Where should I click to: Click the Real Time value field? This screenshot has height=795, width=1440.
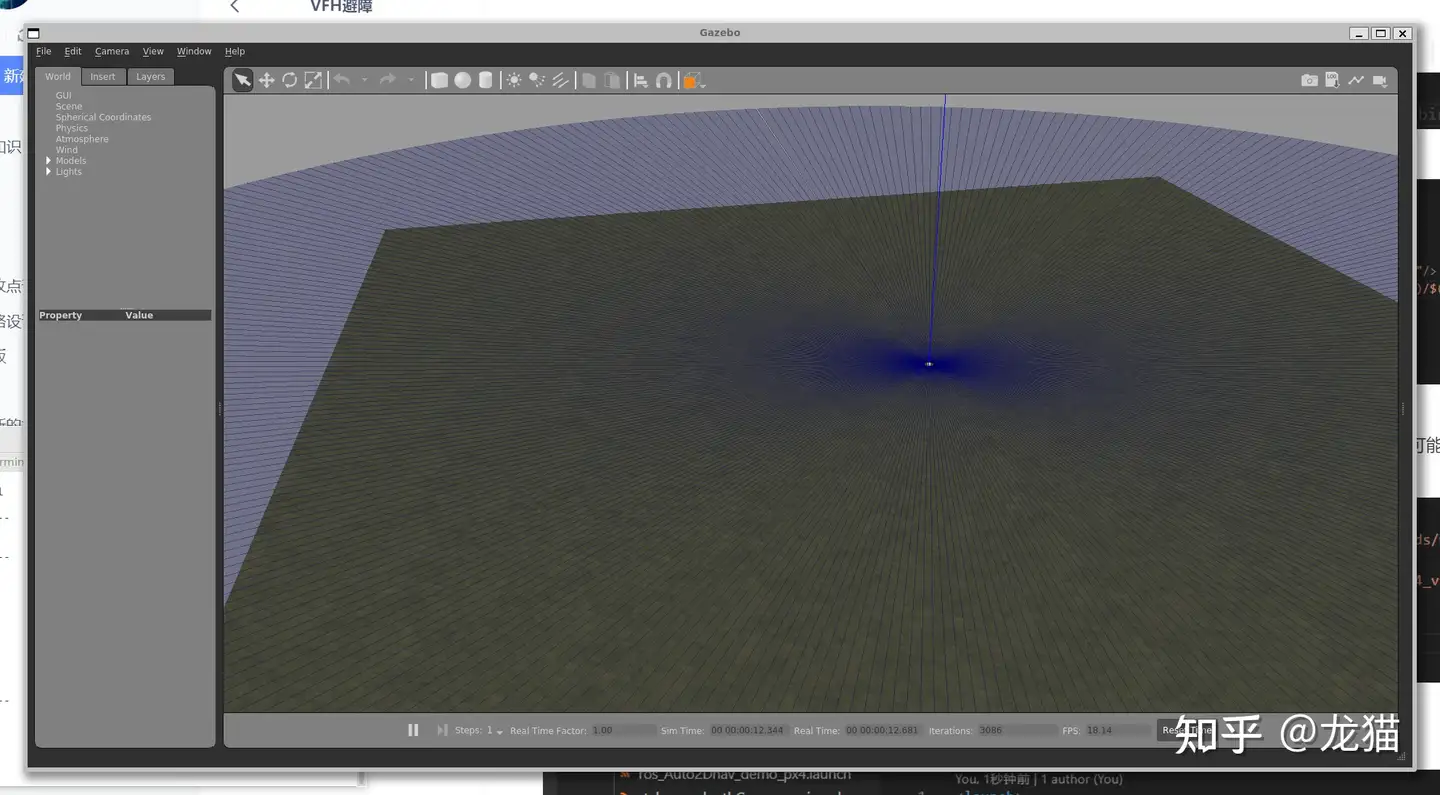(x=883, y=731)
